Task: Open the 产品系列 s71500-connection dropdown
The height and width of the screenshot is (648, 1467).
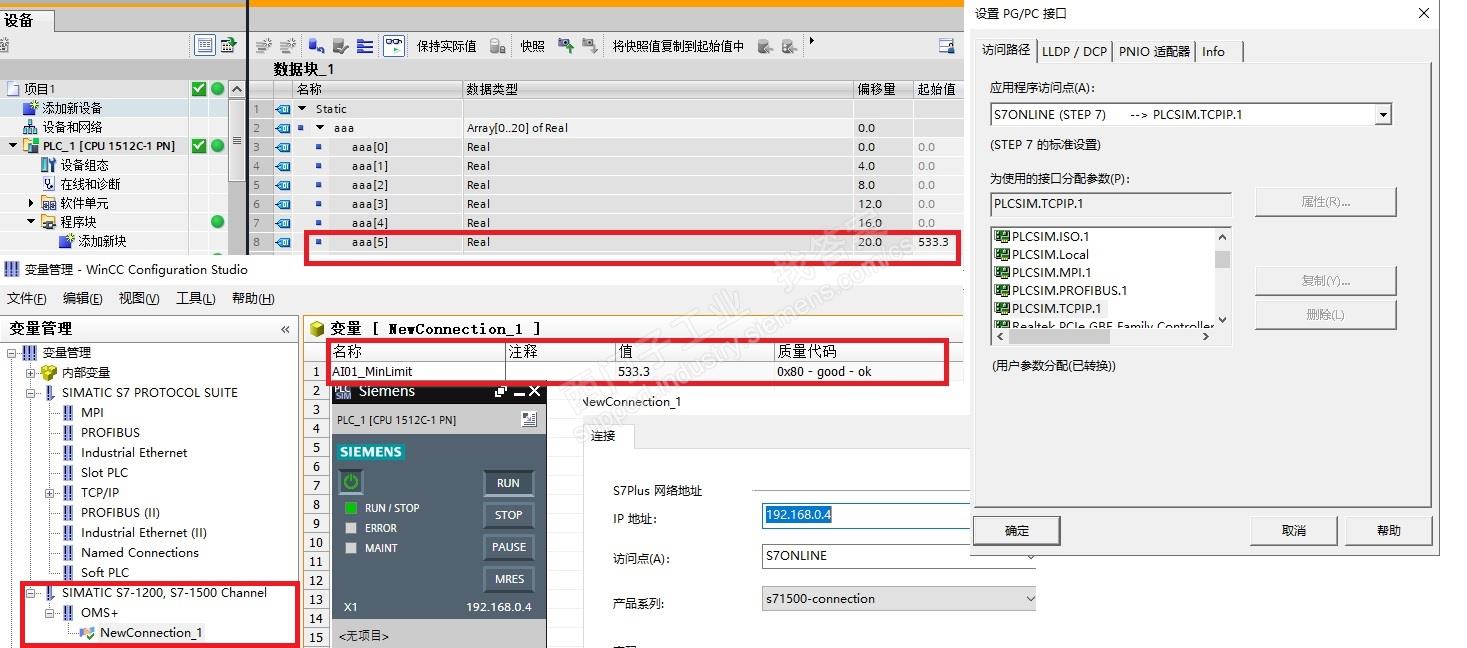Action: pos(1030,599)
